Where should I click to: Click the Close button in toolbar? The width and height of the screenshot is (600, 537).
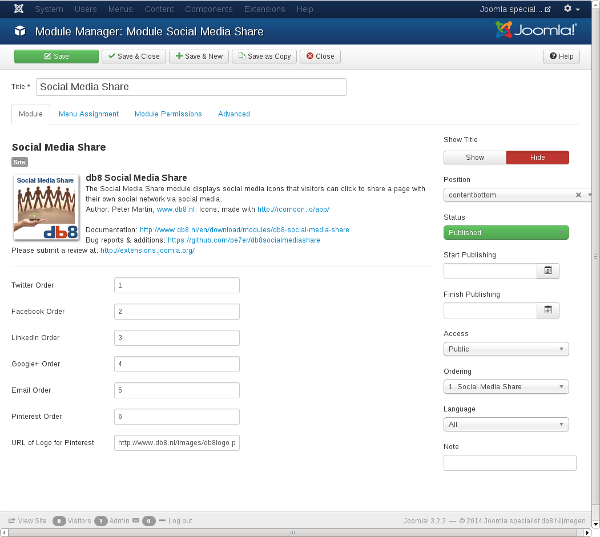point(320,56)
